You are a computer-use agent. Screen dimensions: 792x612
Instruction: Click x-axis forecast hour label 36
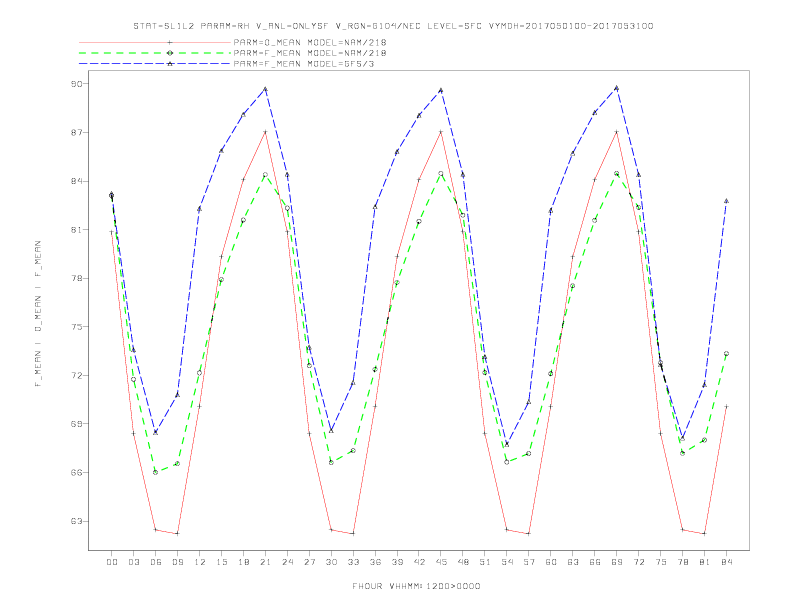(375, 562)
